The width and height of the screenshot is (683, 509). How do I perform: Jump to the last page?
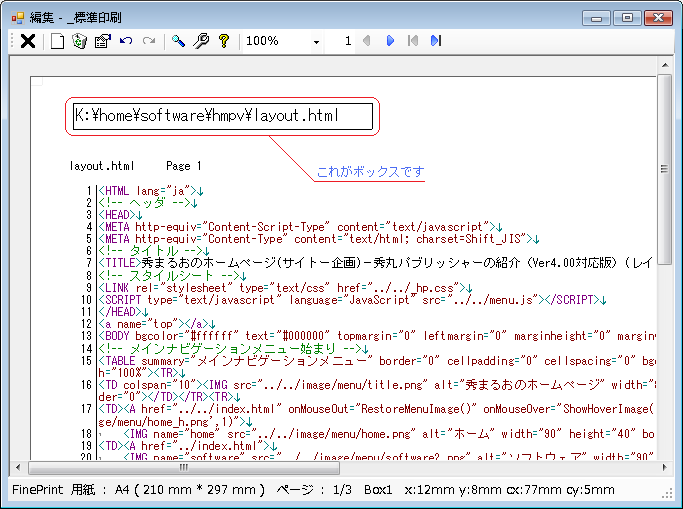pos(435,41)
